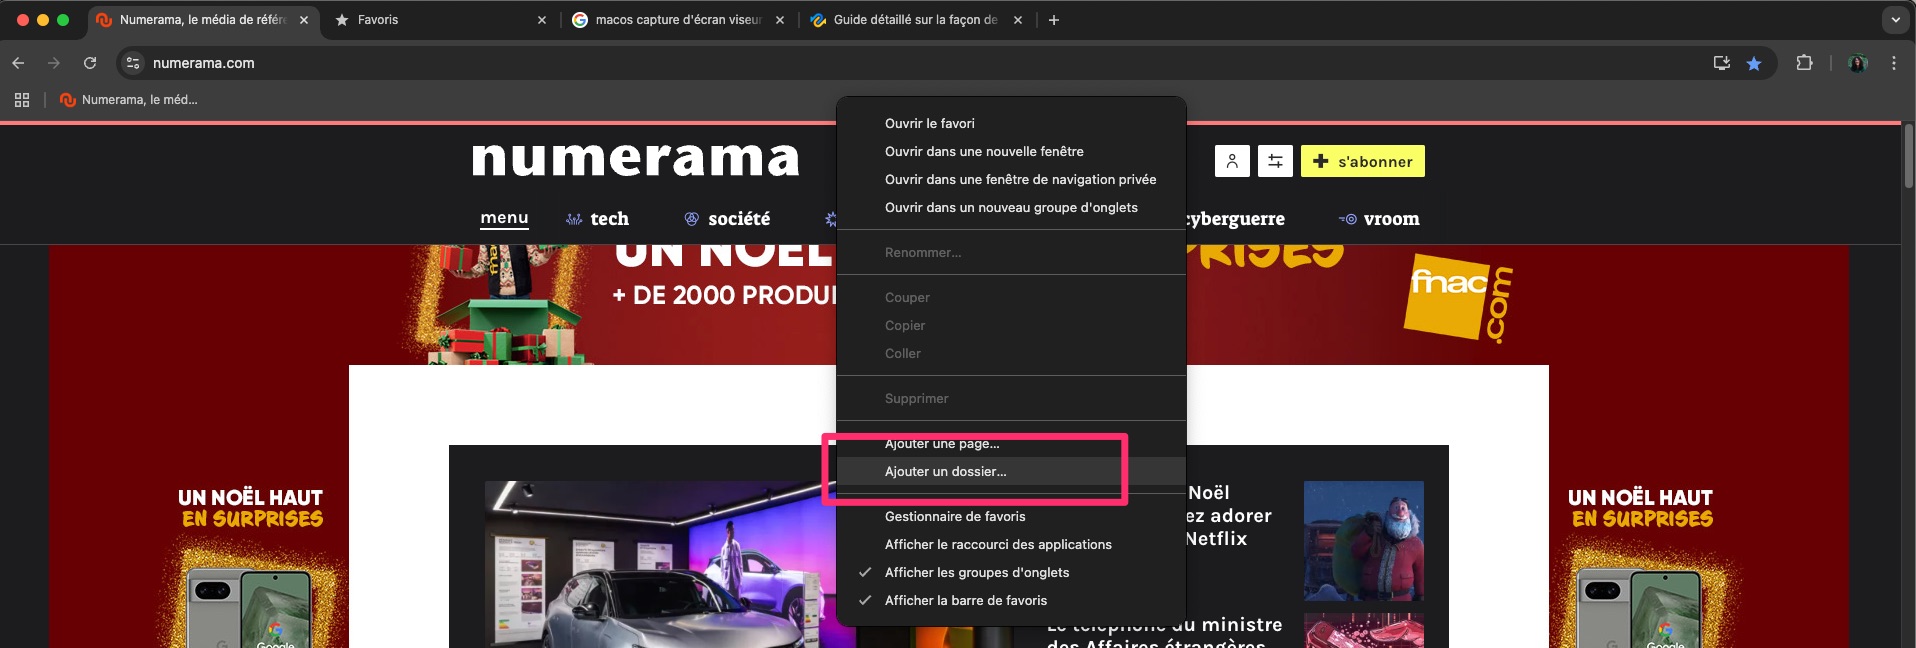Close the Guide détaillé tab
Viewport: 1916px width, 648px height.
point(1018,20)
